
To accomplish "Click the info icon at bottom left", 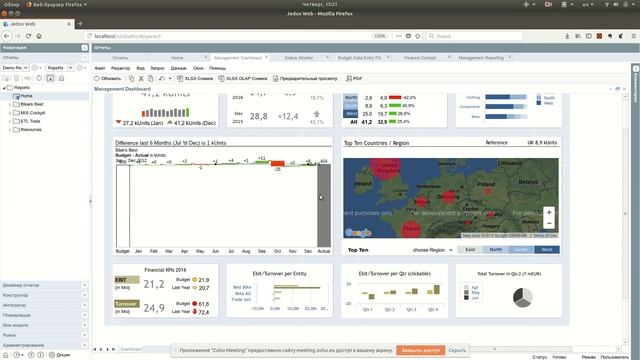I will click(40, 355).
